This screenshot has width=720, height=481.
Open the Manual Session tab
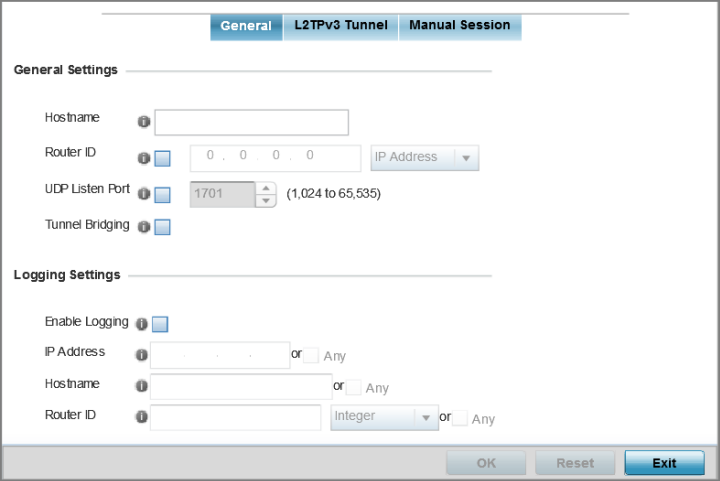460,27
